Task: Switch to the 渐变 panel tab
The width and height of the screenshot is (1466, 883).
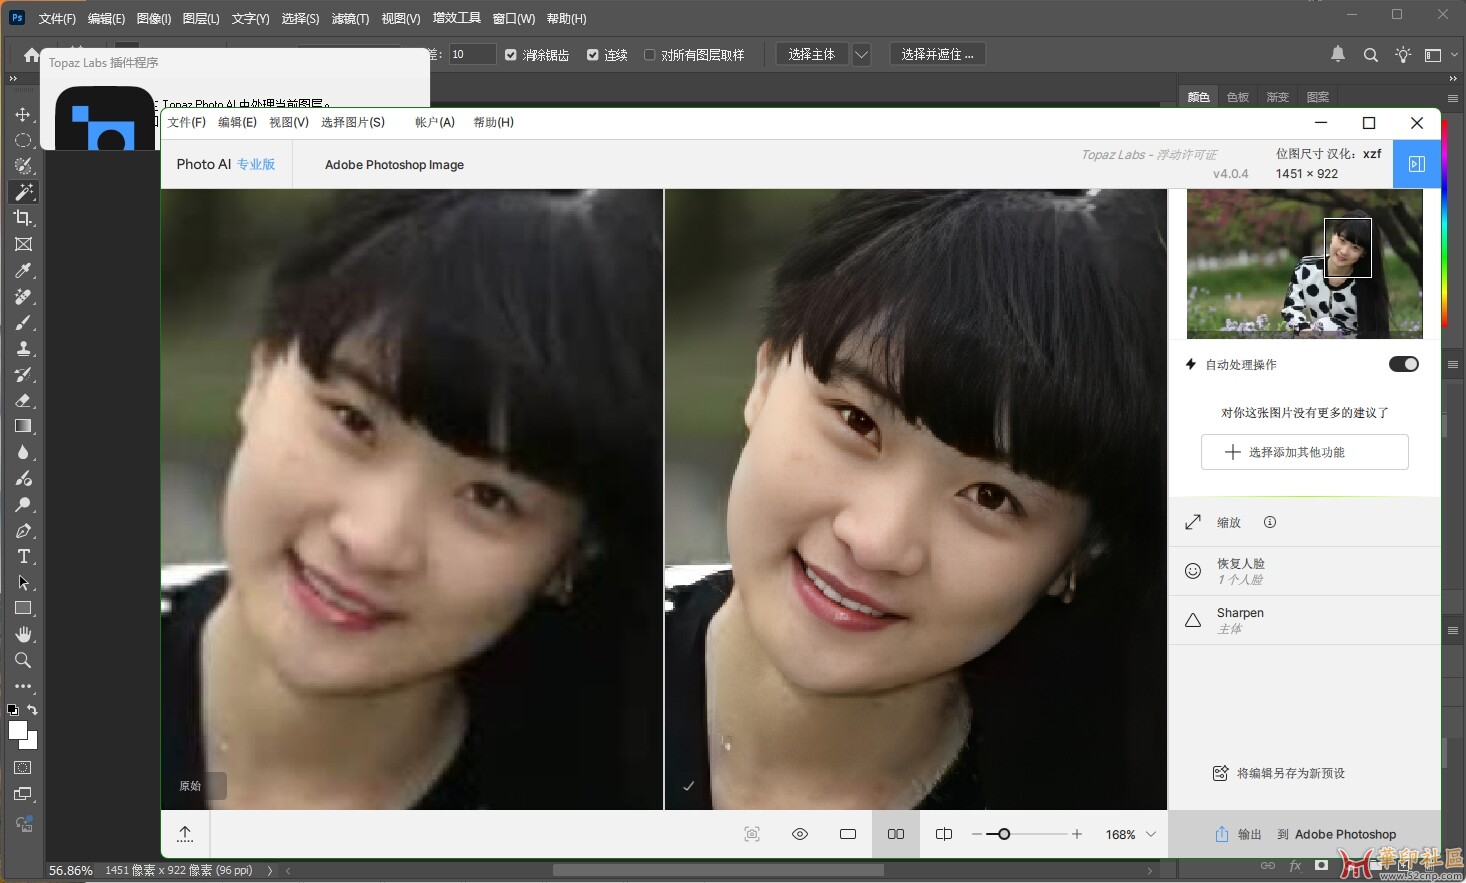Action: [1278, 97]
